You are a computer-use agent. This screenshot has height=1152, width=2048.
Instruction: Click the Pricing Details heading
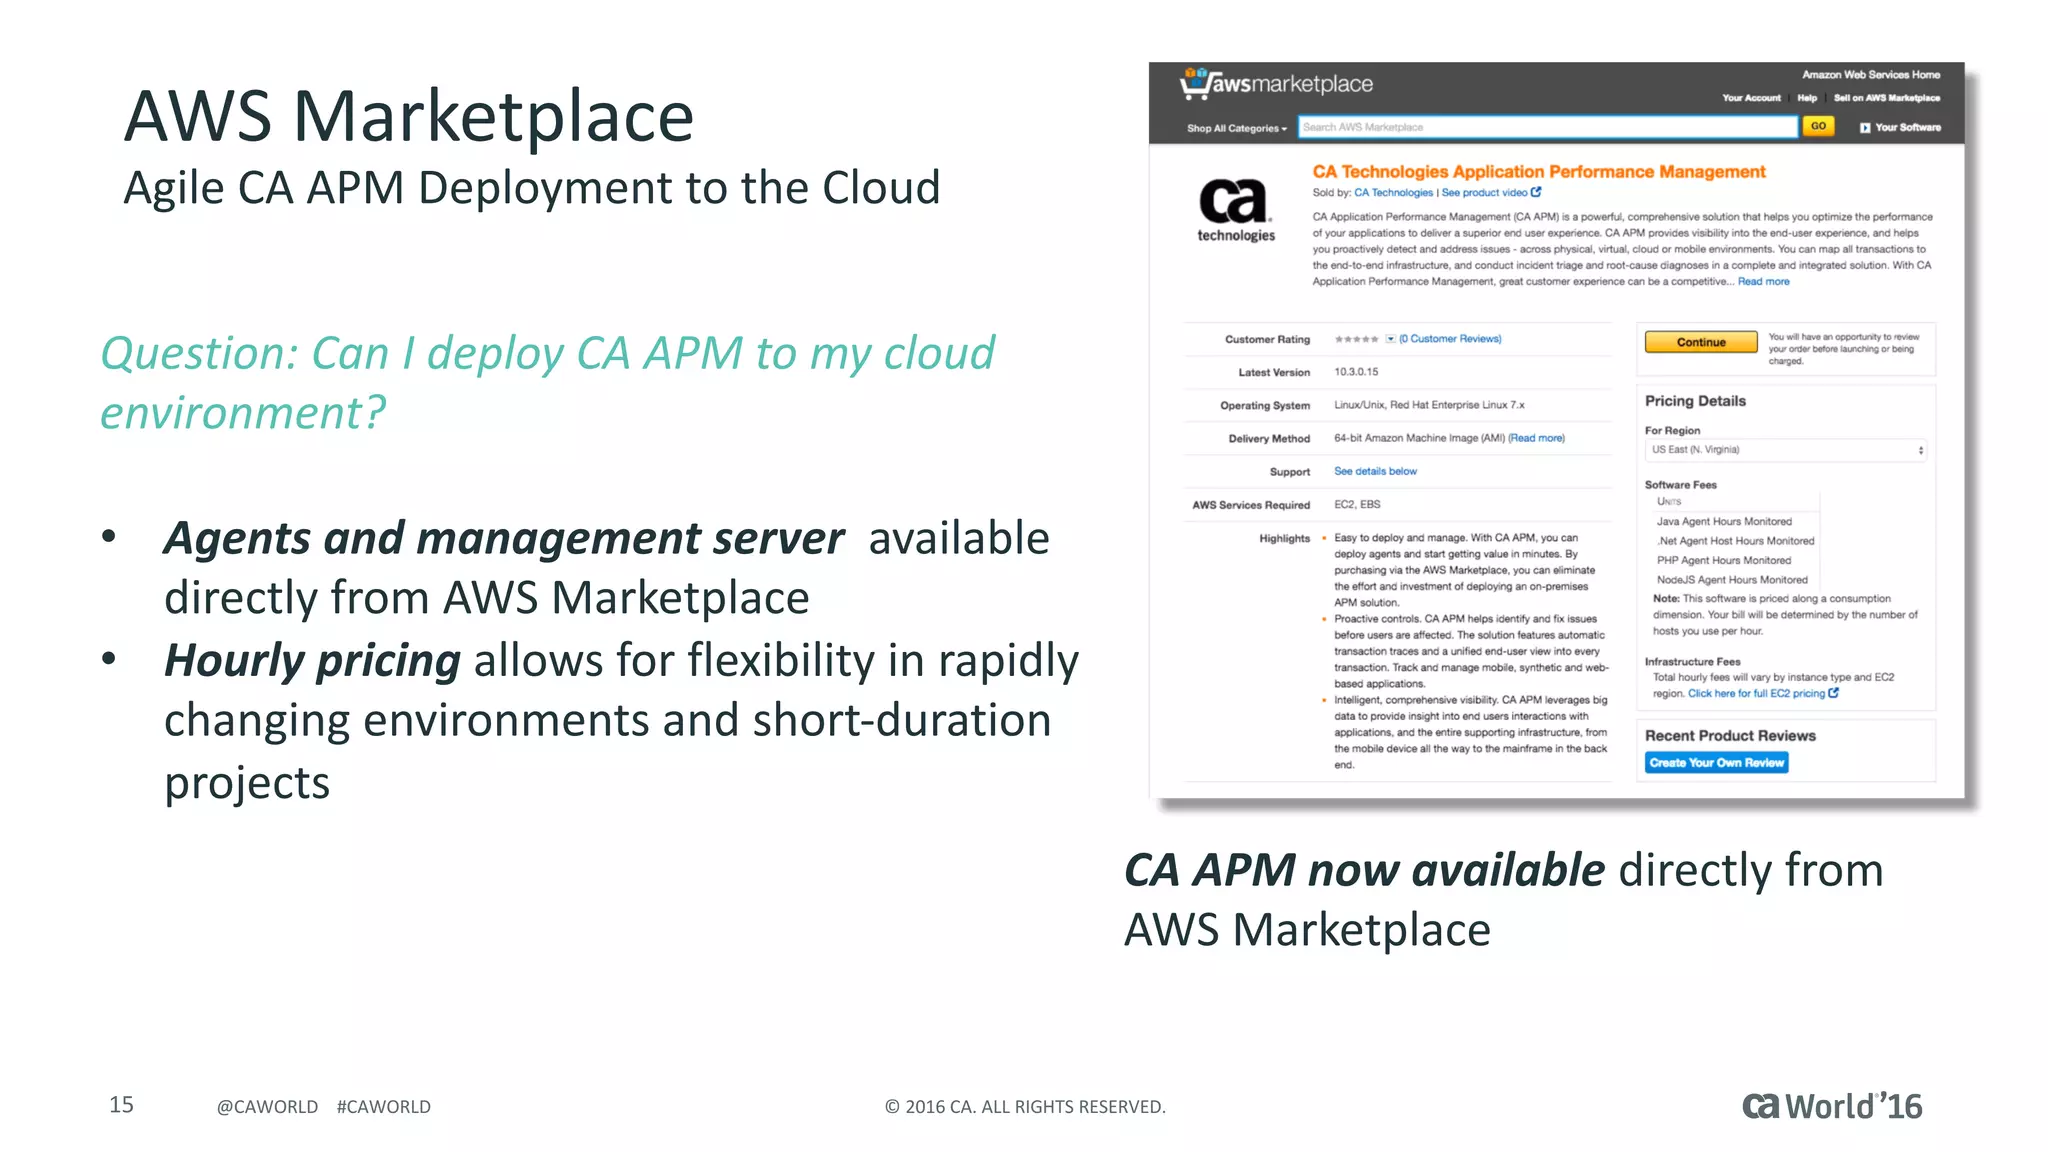[1695, 401]
